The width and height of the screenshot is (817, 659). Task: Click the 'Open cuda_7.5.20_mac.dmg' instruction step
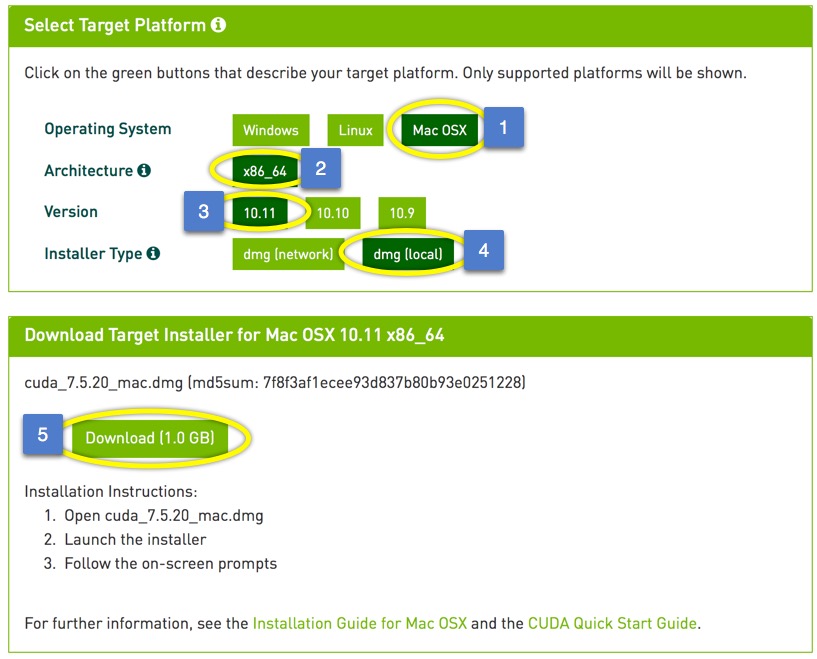coord(164,516)
